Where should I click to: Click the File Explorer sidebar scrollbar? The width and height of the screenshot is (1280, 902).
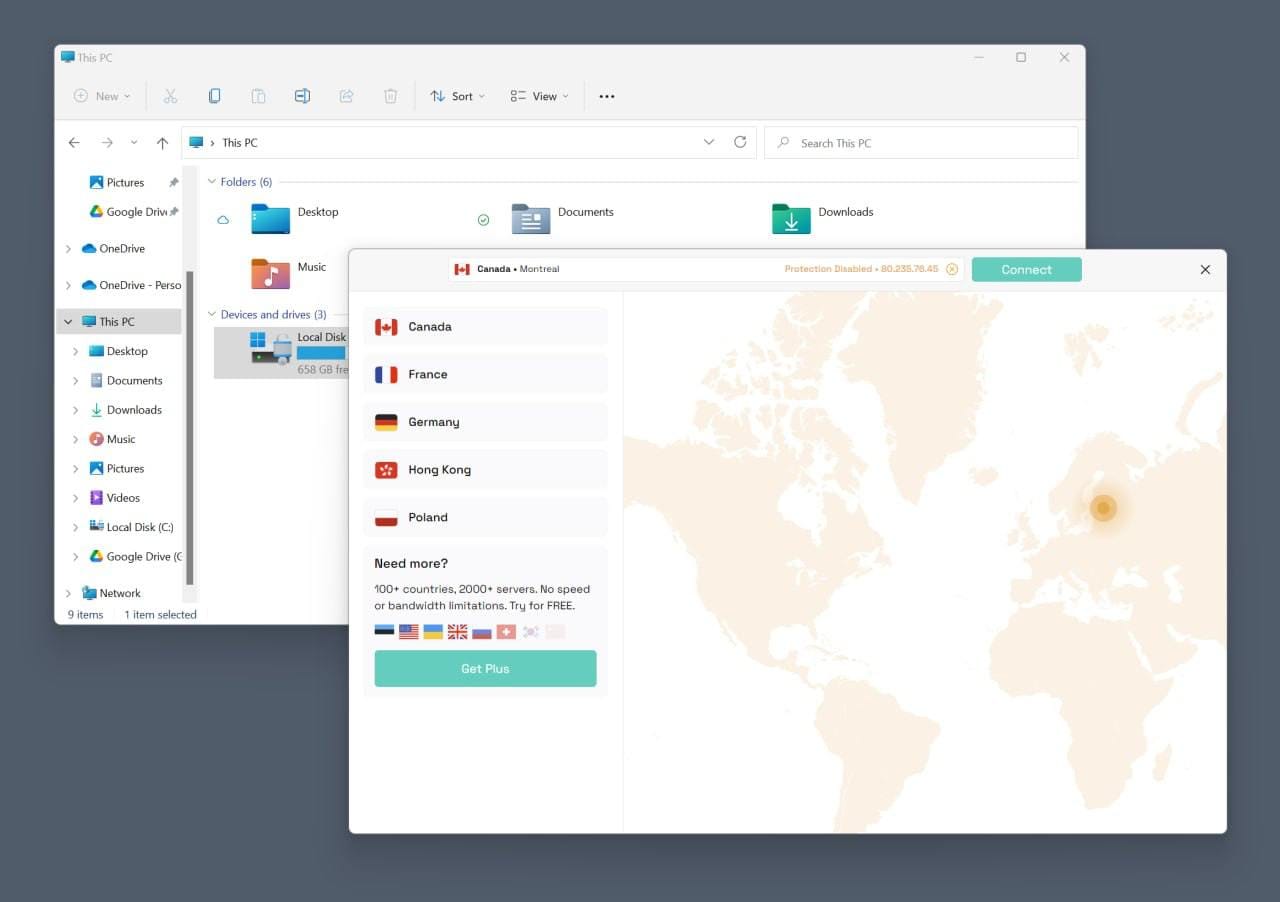[x=190, y=428]
